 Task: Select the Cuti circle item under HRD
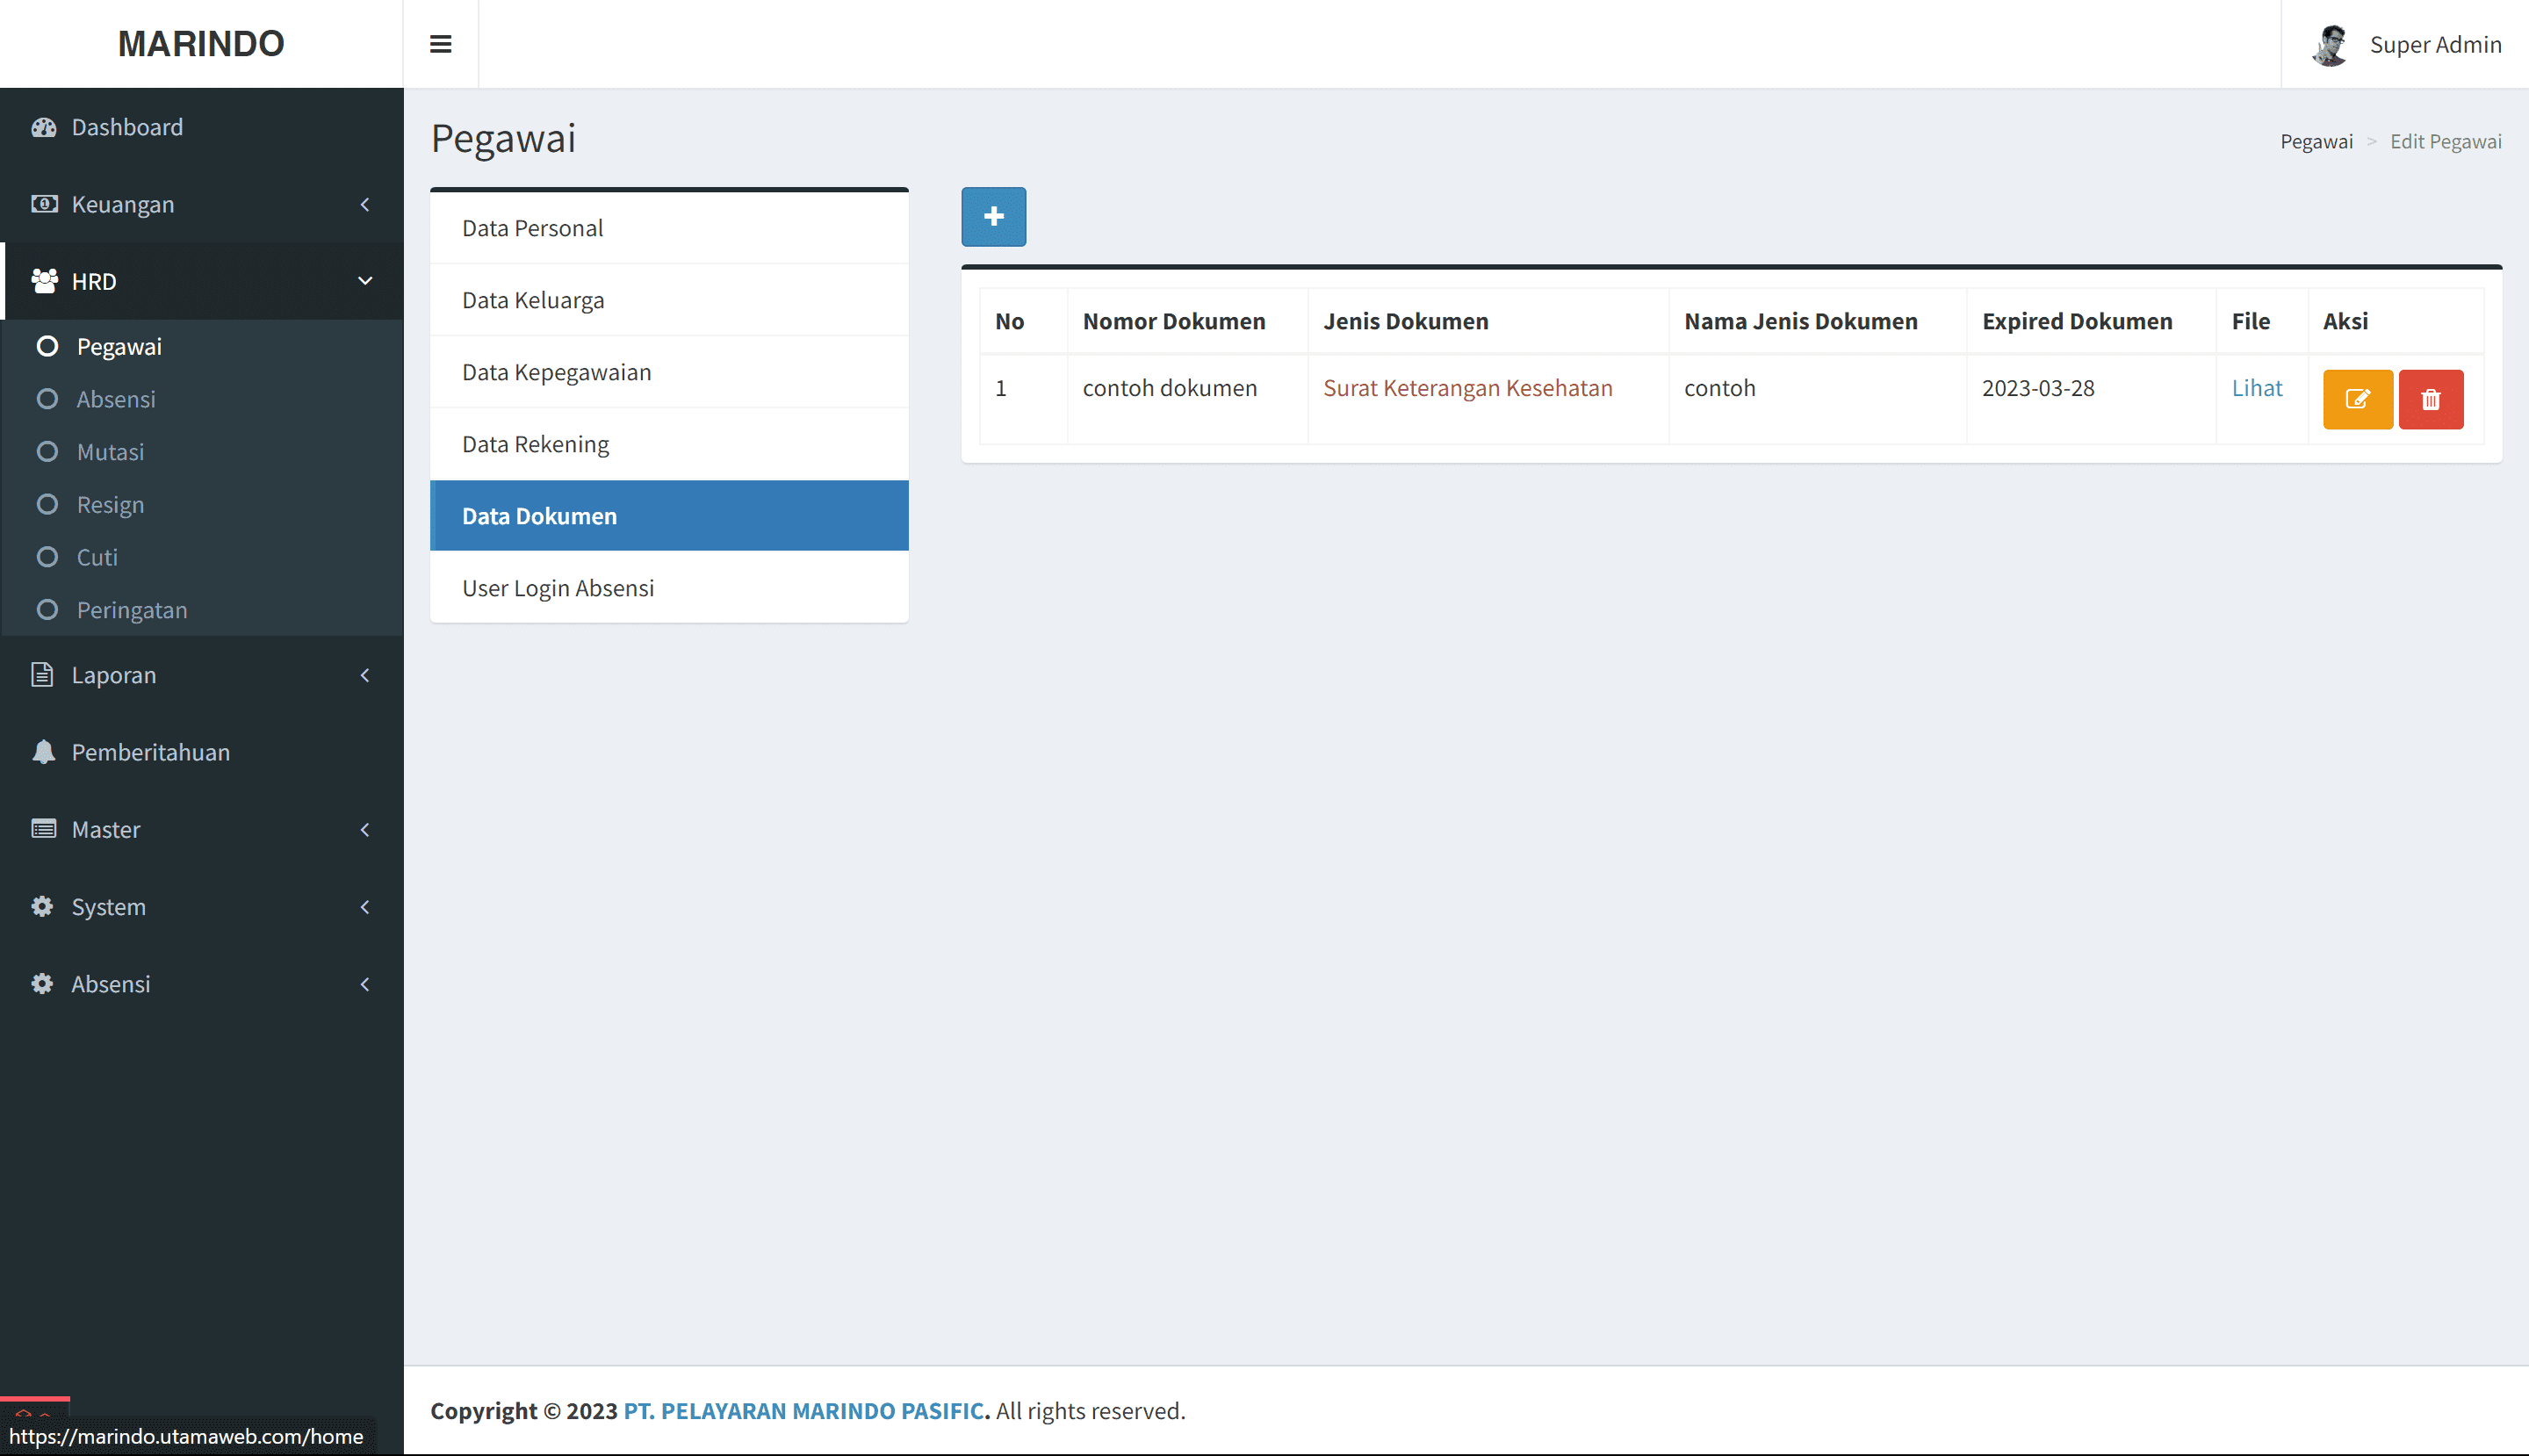click(47, 557)
